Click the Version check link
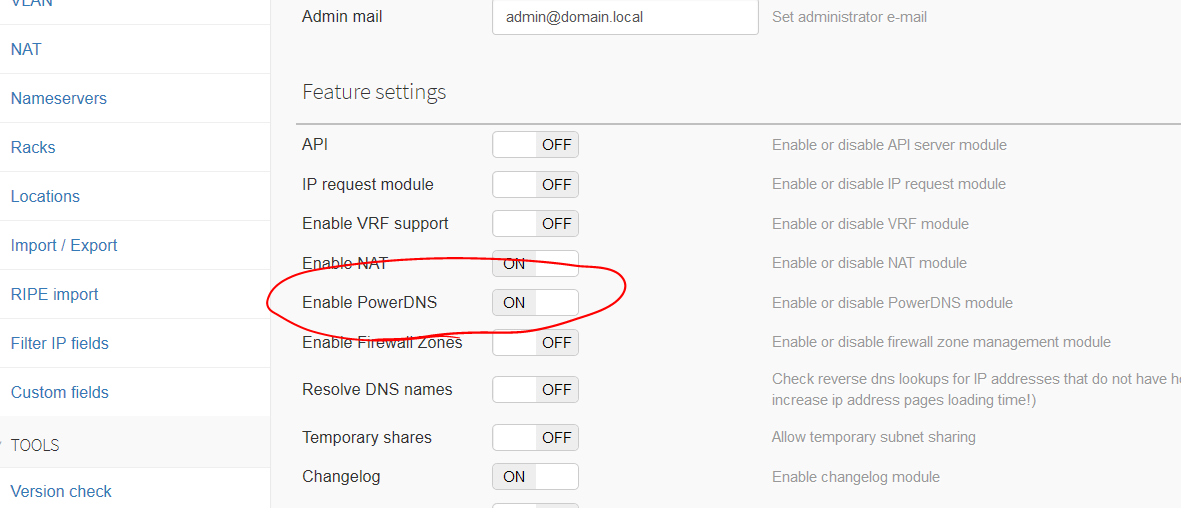Screen dimensions: 1181x508 pos(61,491)
